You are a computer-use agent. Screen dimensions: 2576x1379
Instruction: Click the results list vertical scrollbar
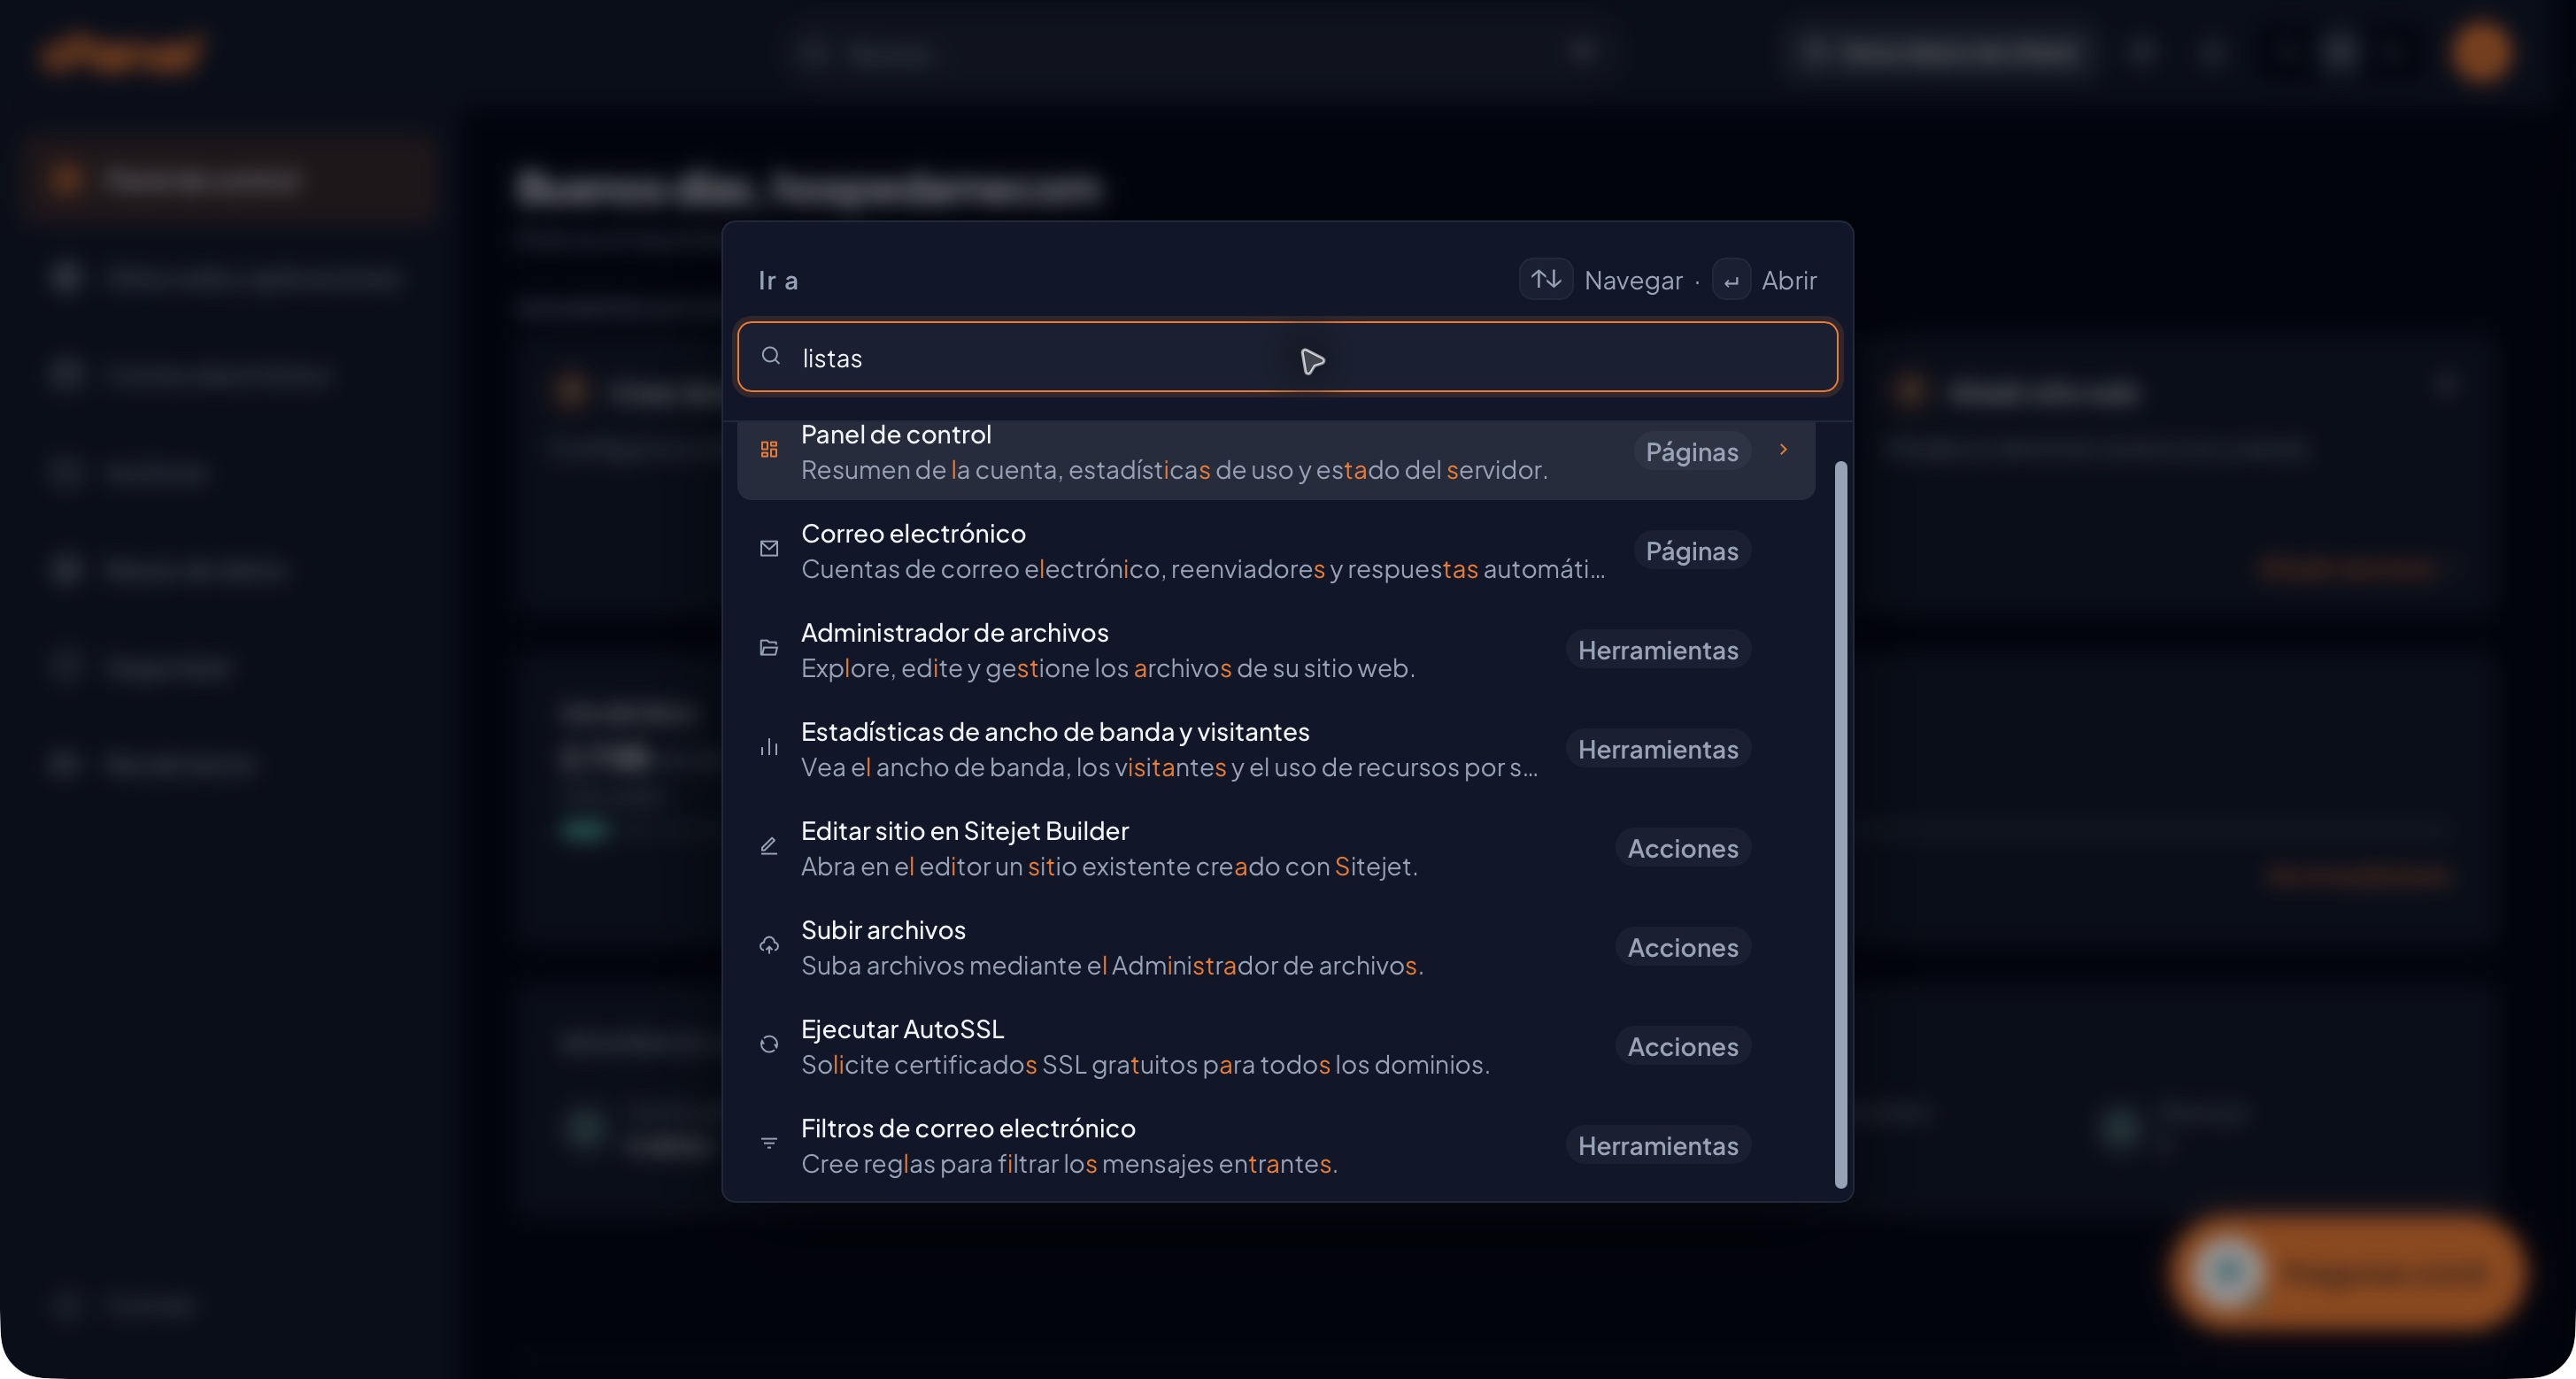tap(1840, 824)
